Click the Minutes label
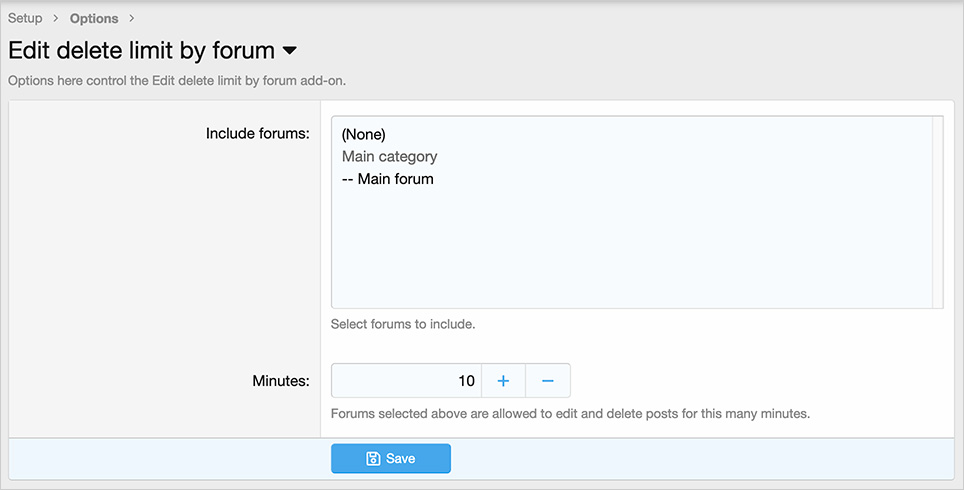 (x=281, y=381)
